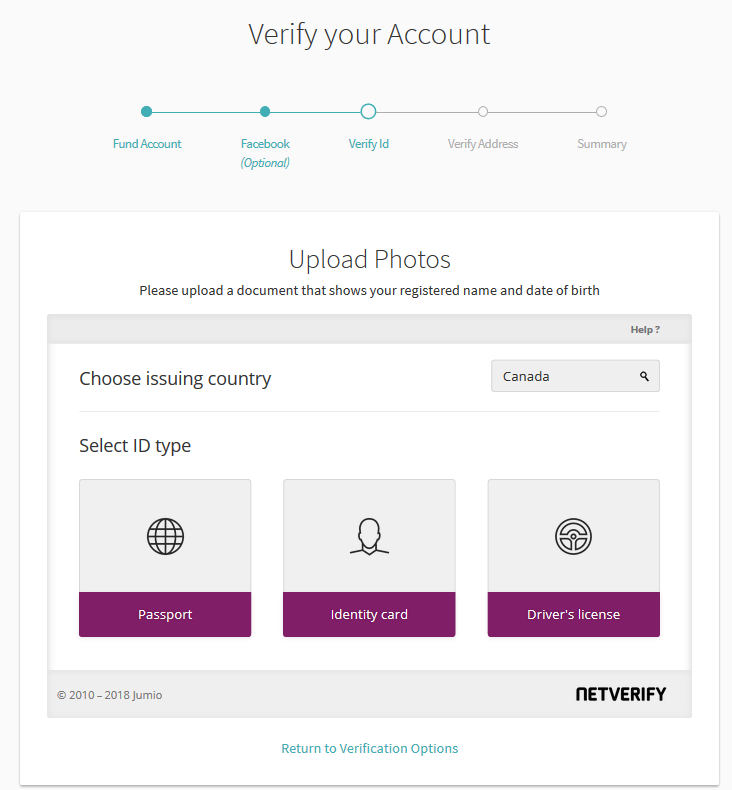
Task: Open the Canada issuing country selector
Action: pyautogui.click(x=575, y=376)
